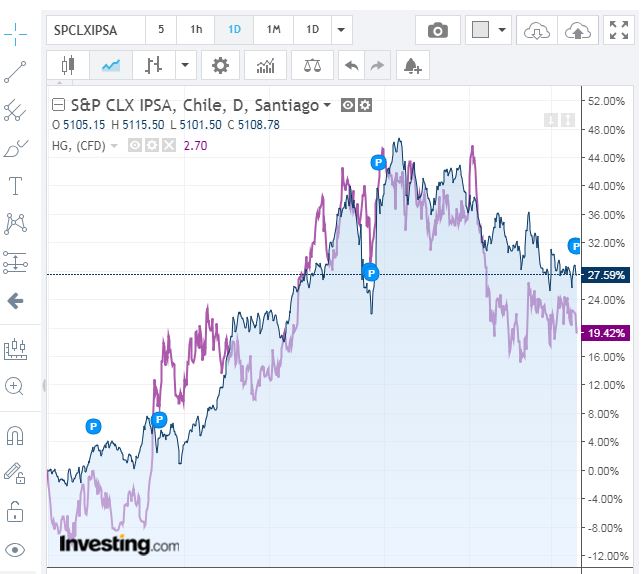Viewport: 642px width, 574px height.
Task: Enter fullscreen chart mode
Action: (619, 30)
